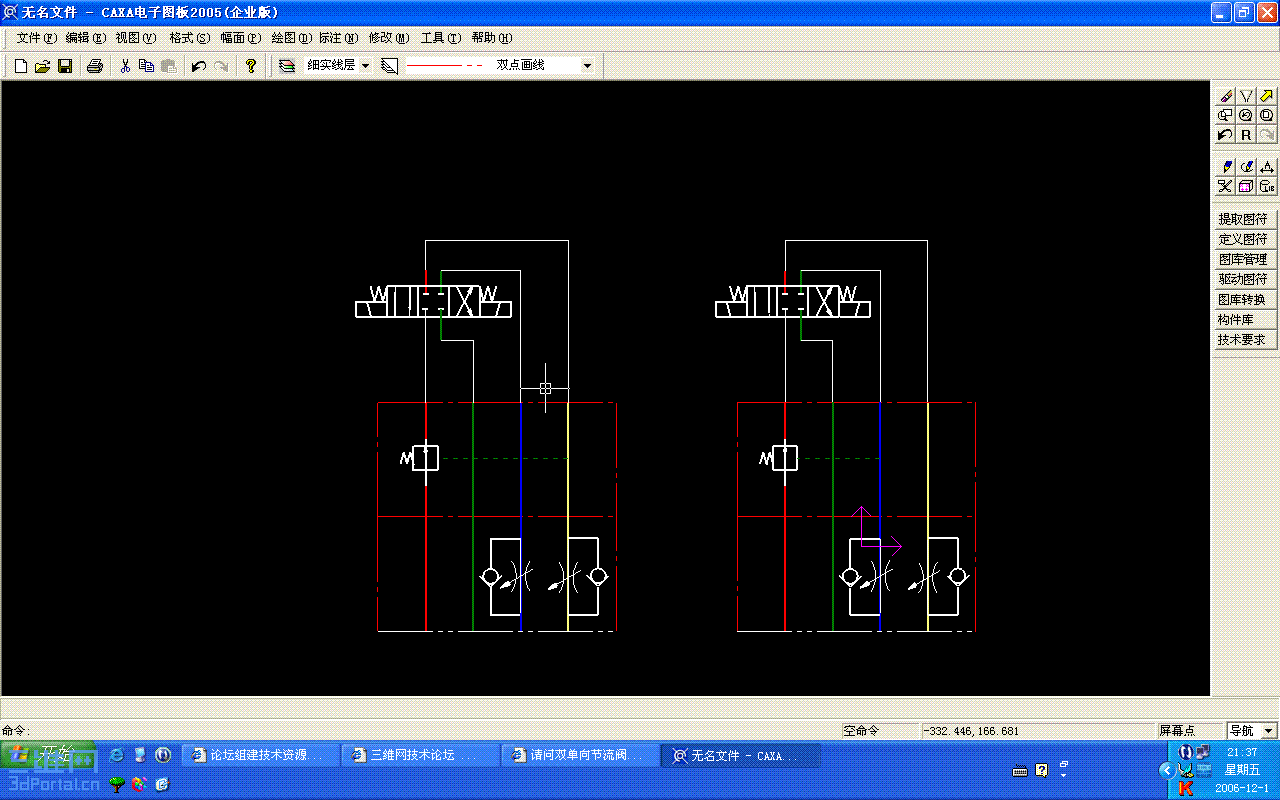1280x800 pixels.
Task: Click the zoom window magnifier icon
Action: [x=1226, y=115]
